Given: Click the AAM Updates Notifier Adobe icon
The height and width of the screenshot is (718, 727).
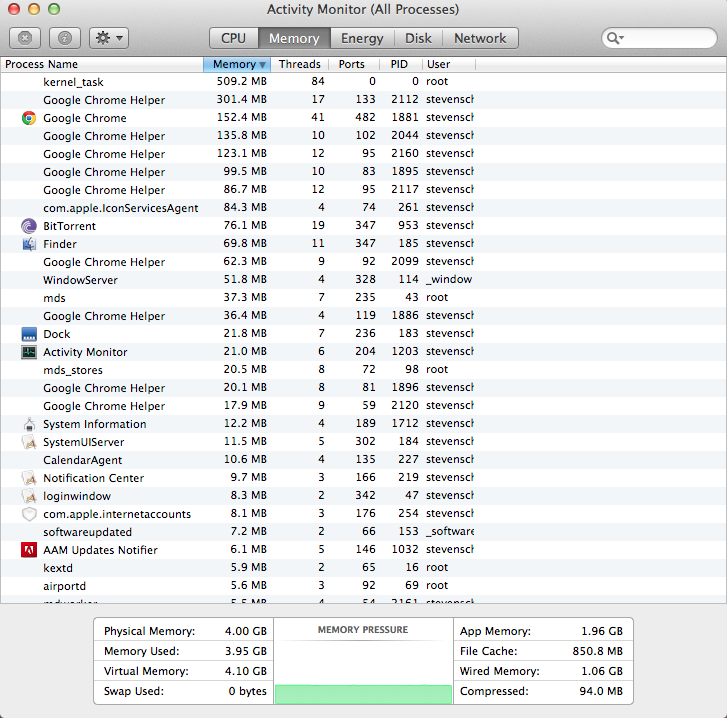Looking at the screenshot, I should coord(29,550).
